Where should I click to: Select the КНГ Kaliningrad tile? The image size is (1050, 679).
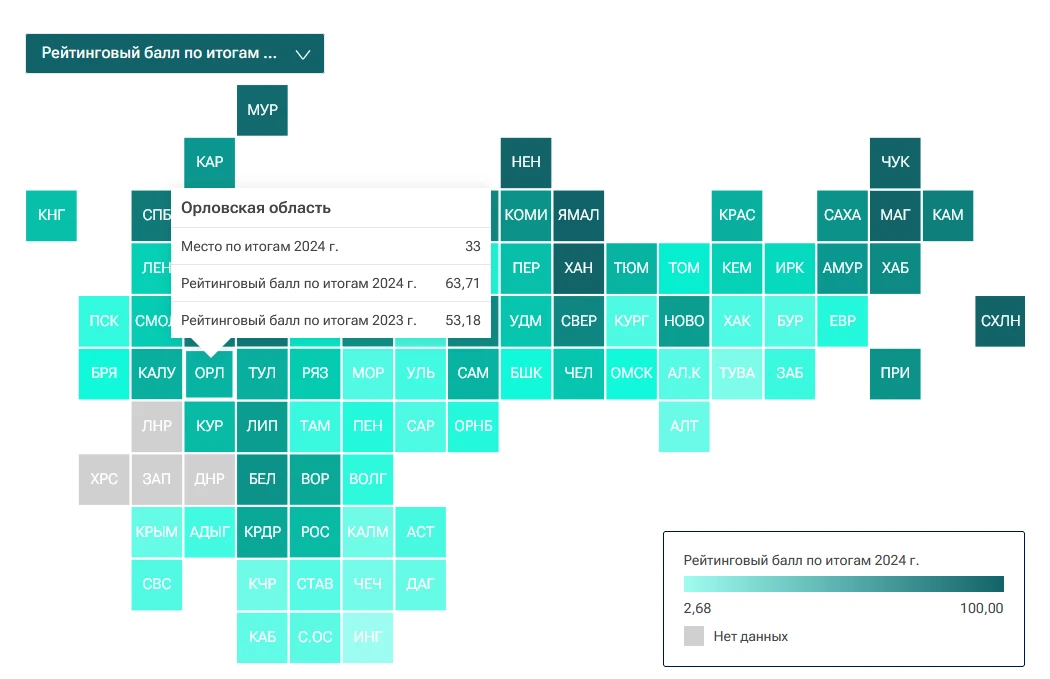click(51, 215)
